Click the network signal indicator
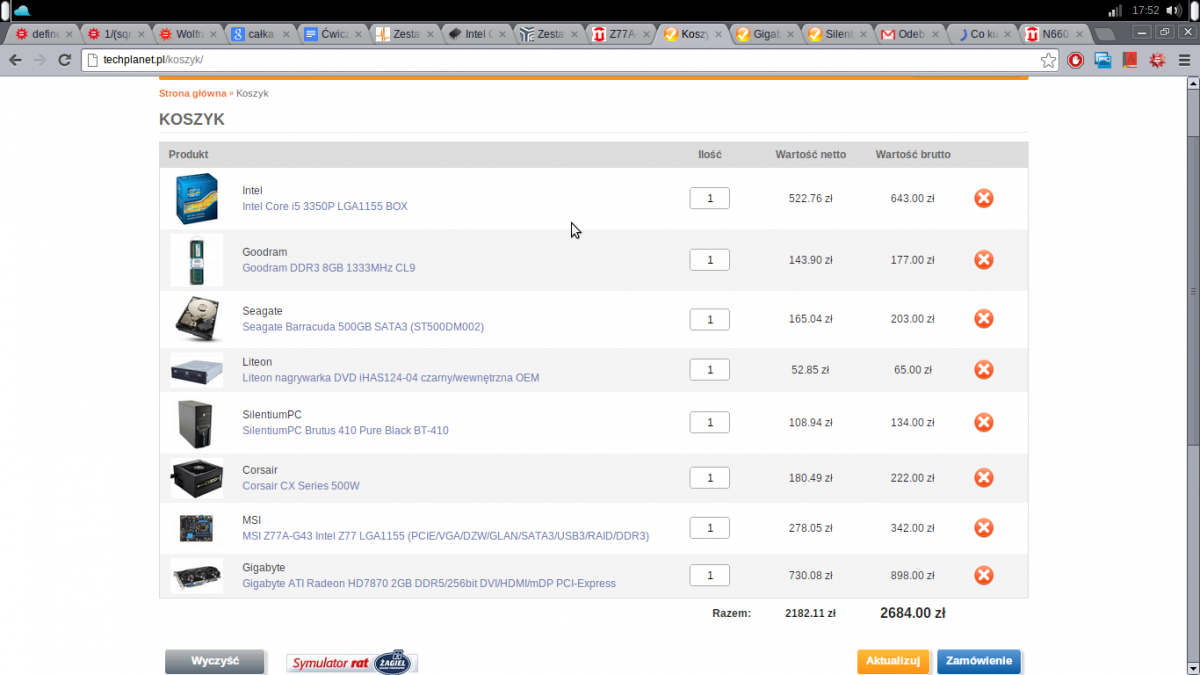 [1115, 10]
